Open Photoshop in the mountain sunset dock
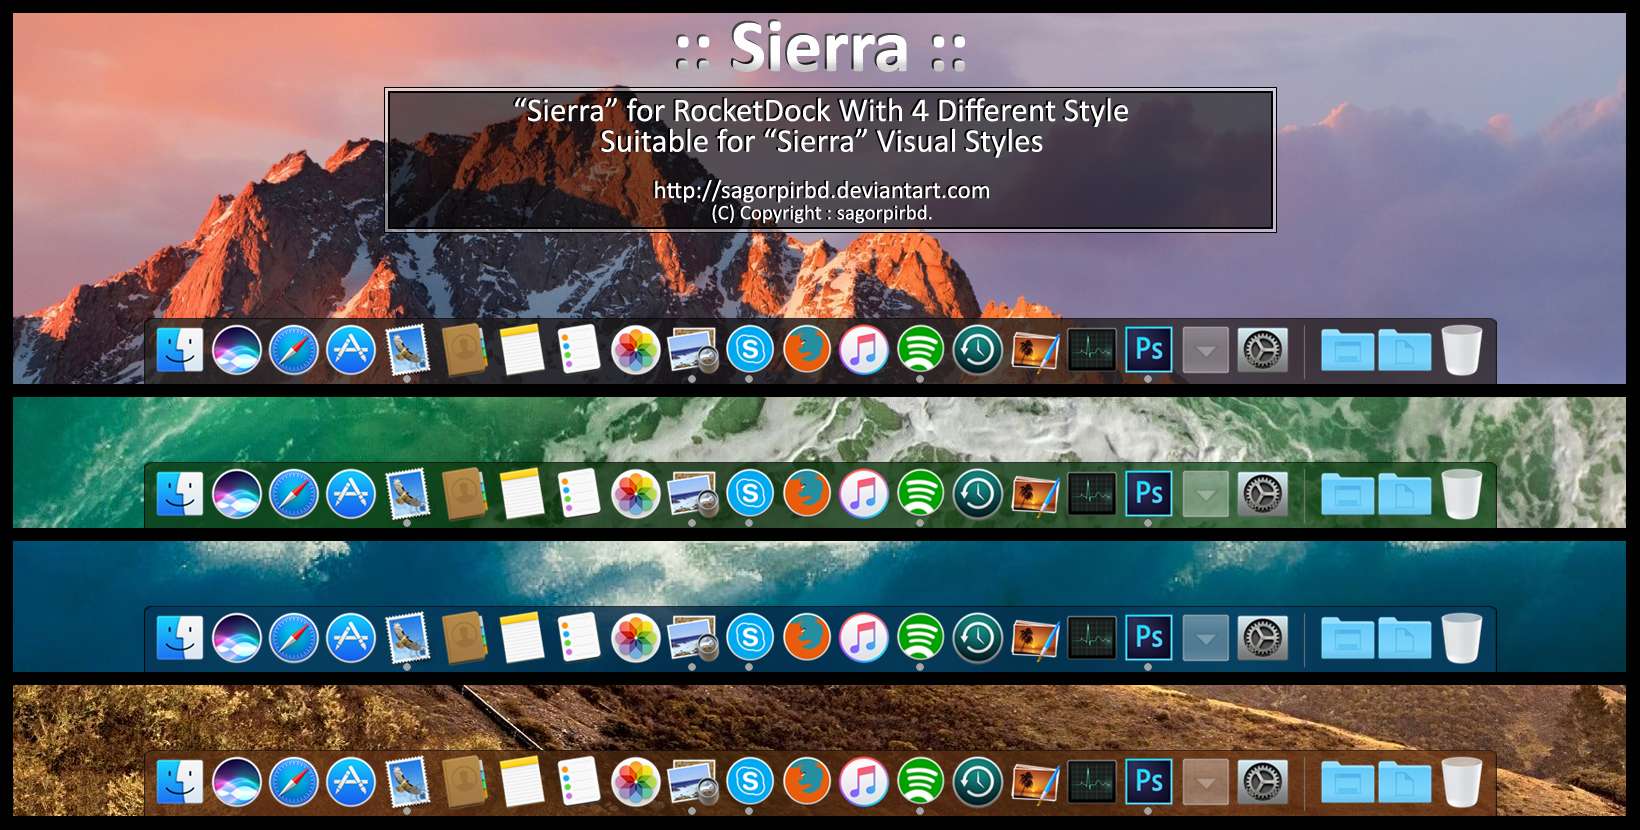 [1149, 350]
